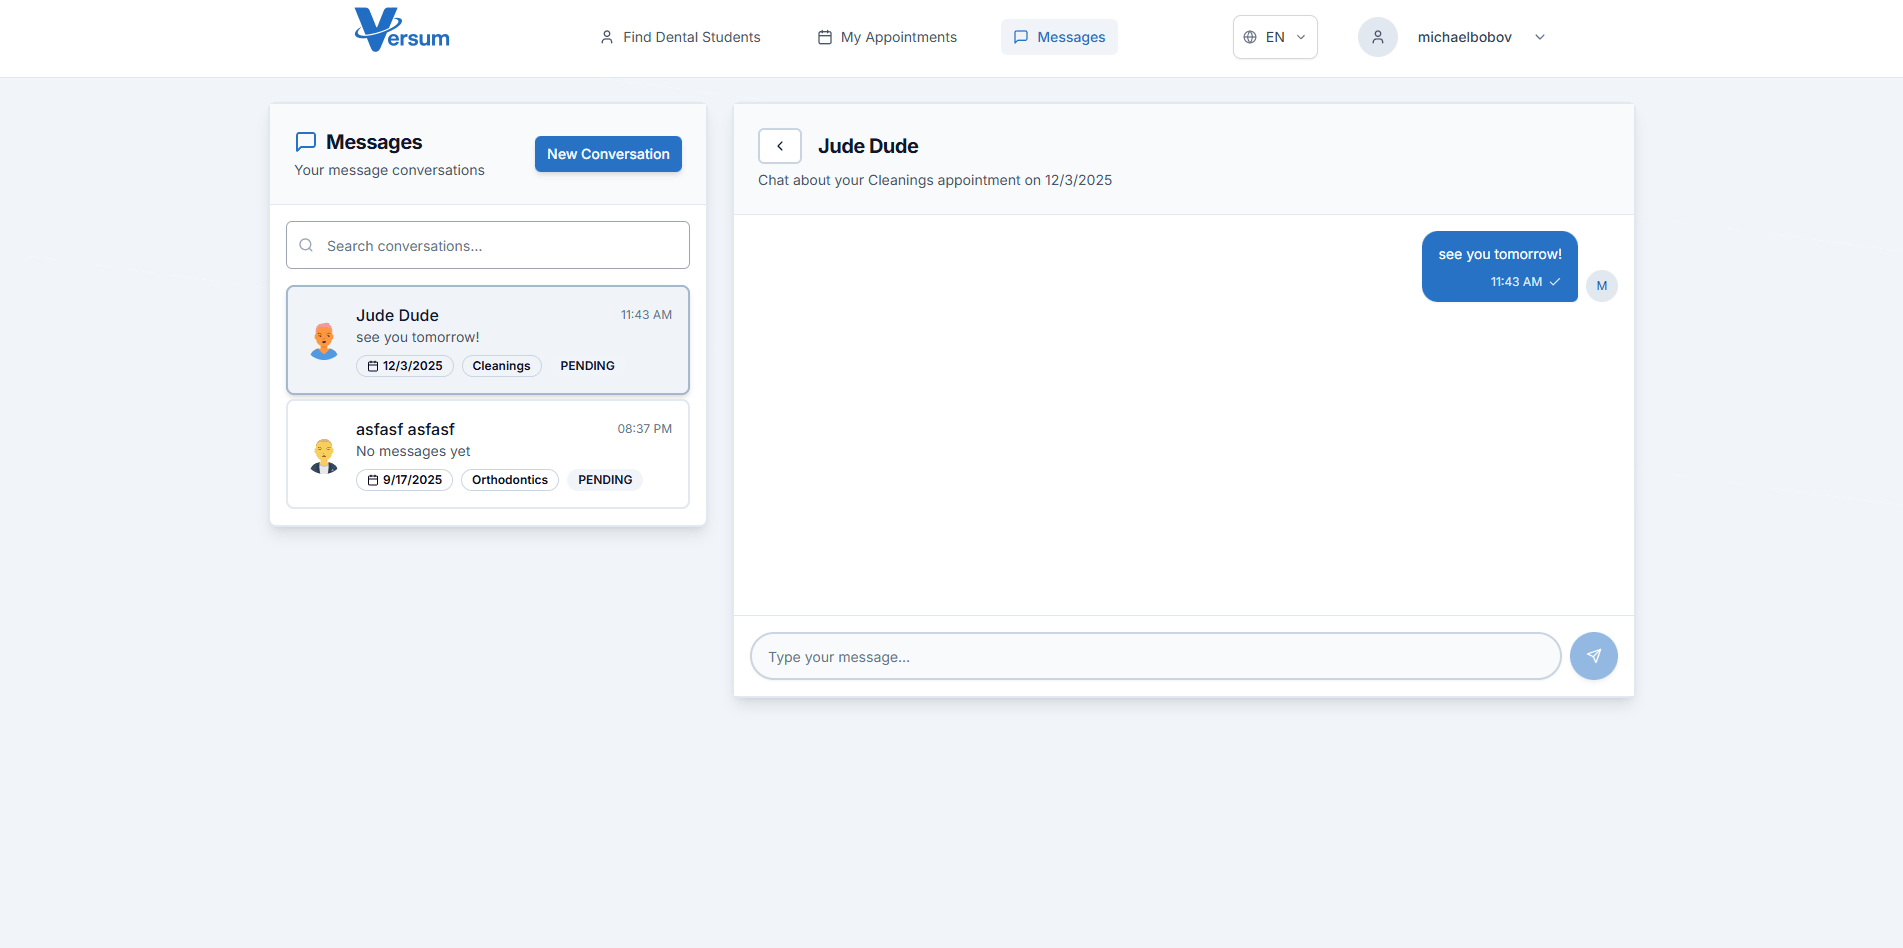Start a New Conversation
Screen dimensions: 1903x948
pyautogui.click(x=608, y=154)
